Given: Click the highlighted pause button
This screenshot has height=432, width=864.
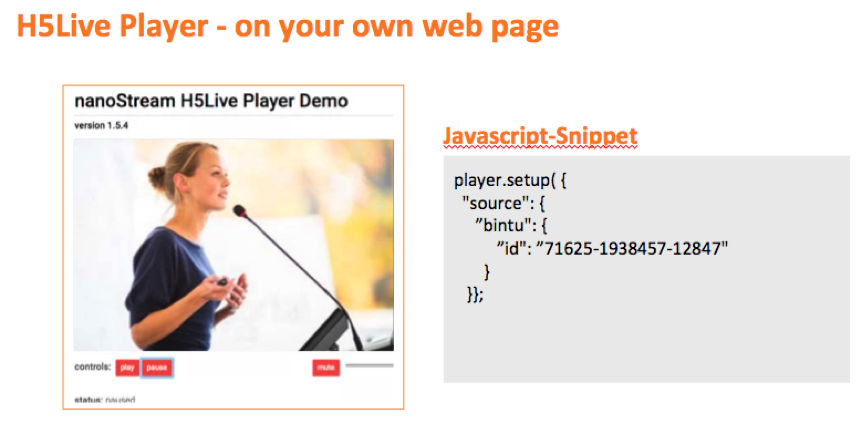Looking at the screenshot, I should pos(157,368).
